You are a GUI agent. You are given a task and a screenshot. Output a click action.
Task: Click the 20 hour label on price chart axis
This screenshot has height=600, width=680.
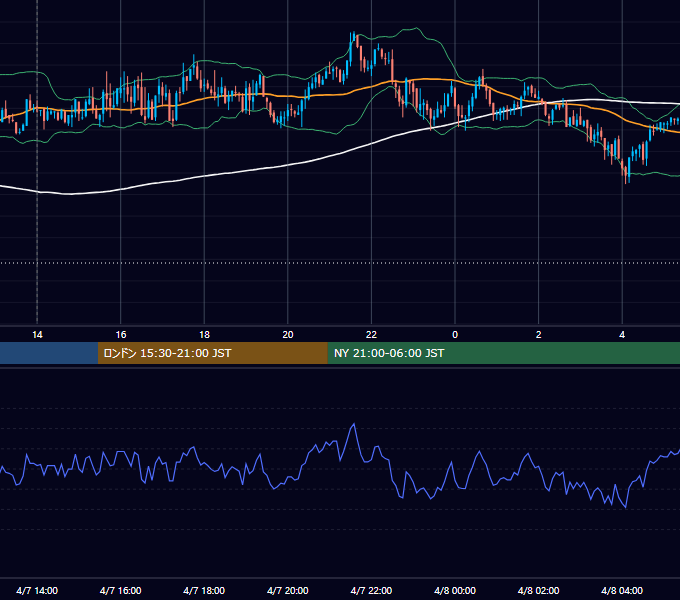[288, 335]
